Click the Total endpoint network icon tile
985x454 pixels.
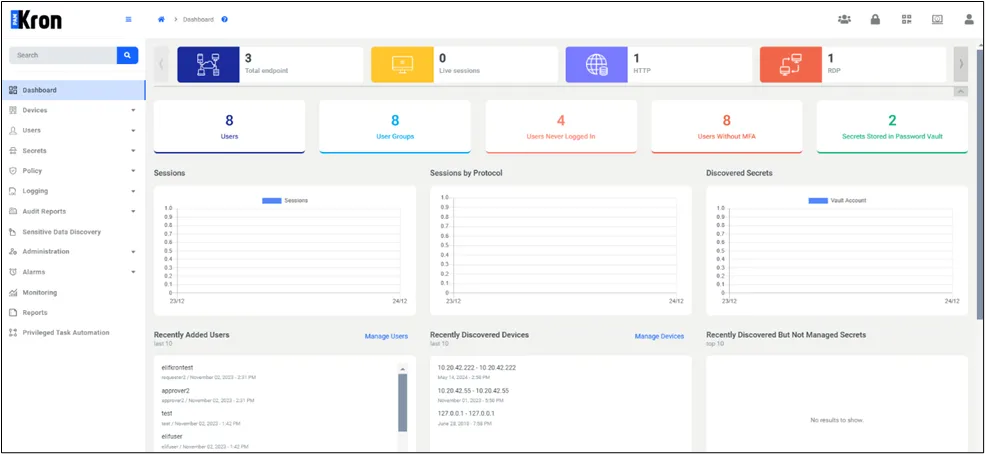208,65
